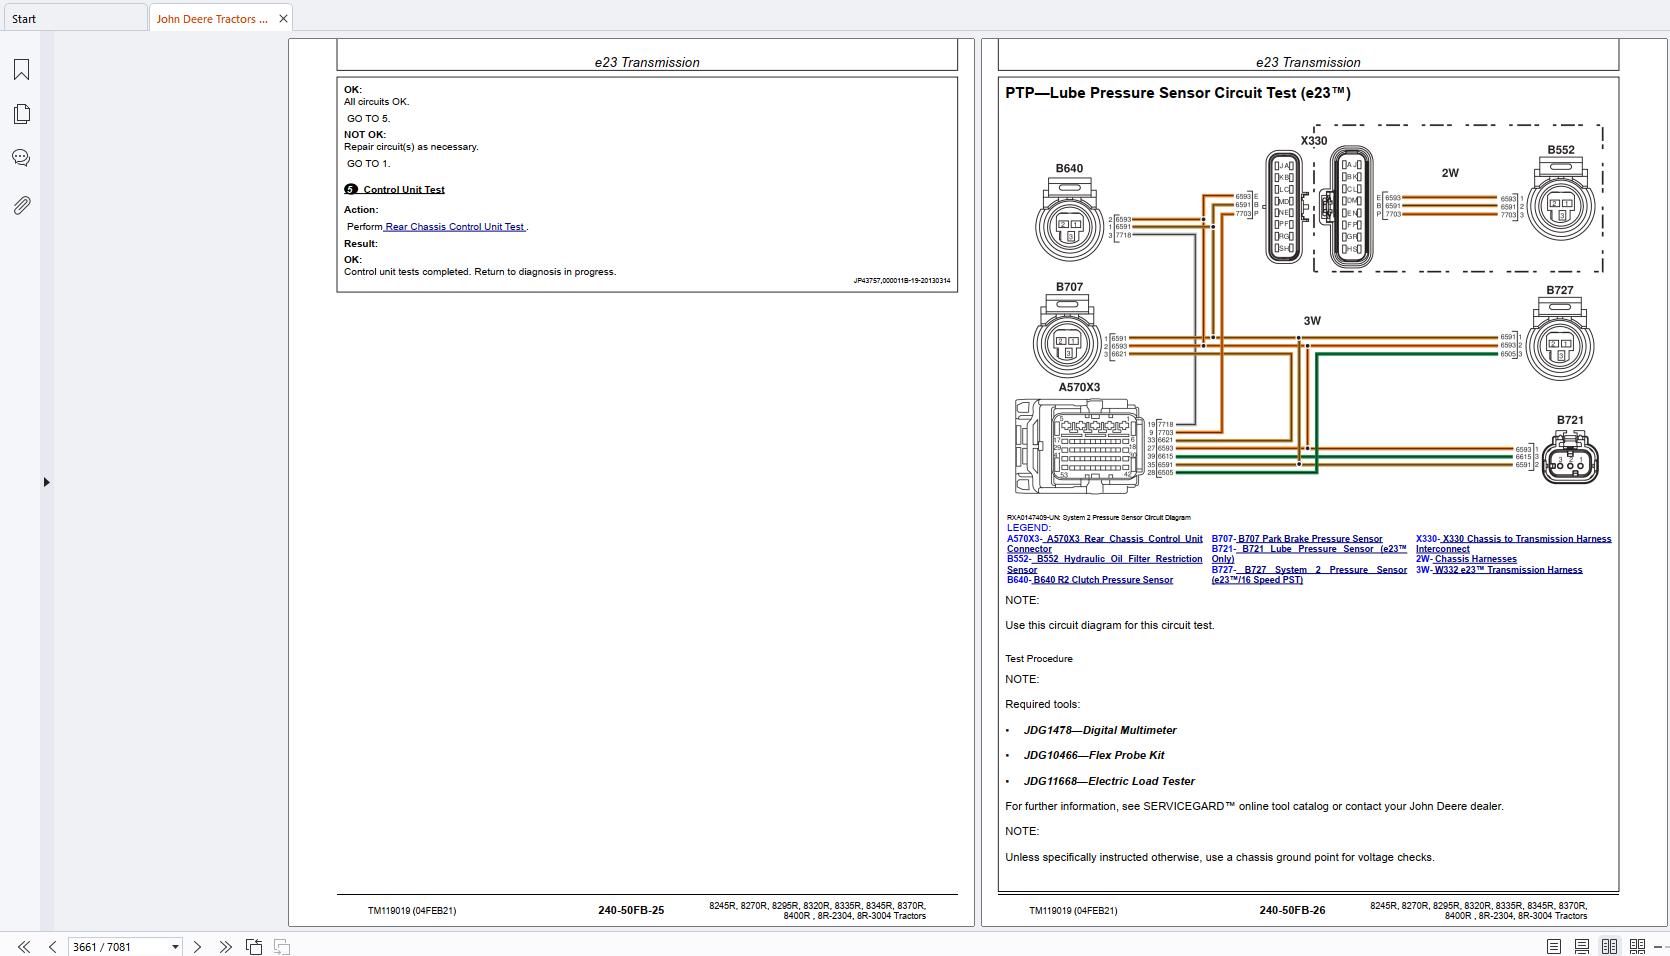The width and height of the screenshot is (1670, 956).
Task: Expand the collapsed left navigation panel
Action: (46, 482)
